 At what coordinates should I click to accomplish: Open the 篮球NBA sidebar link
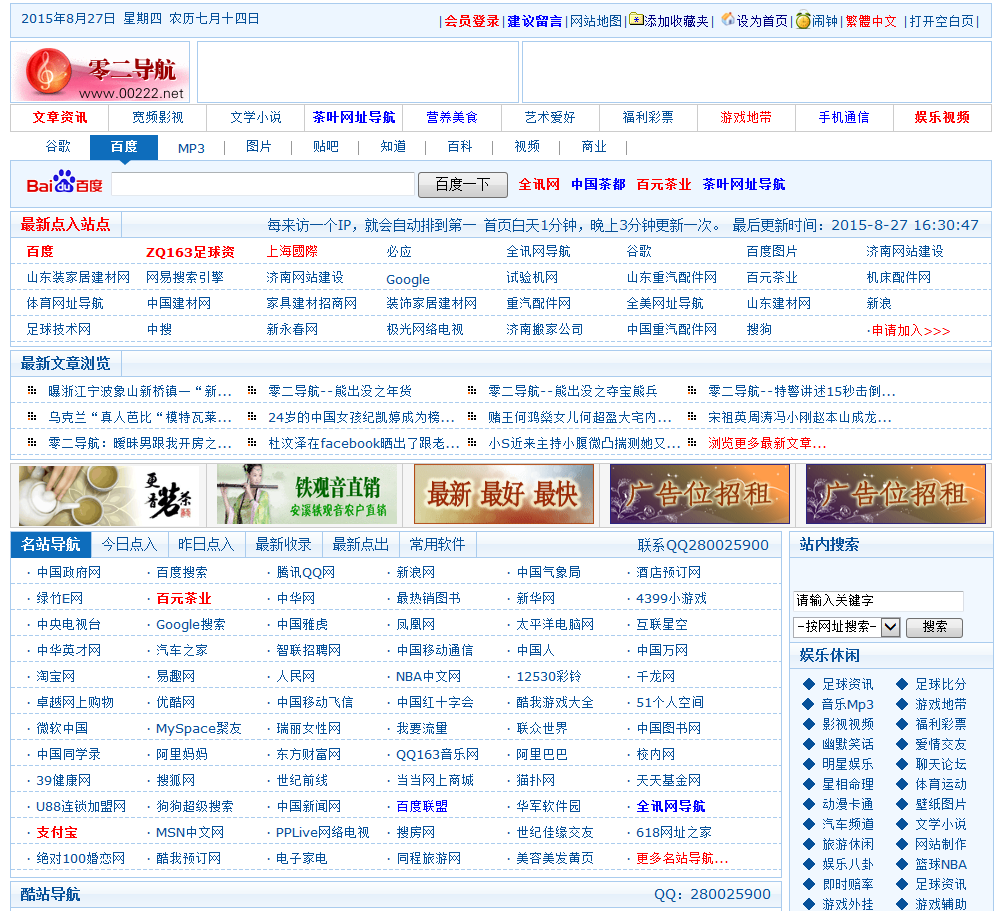point(941,864)
